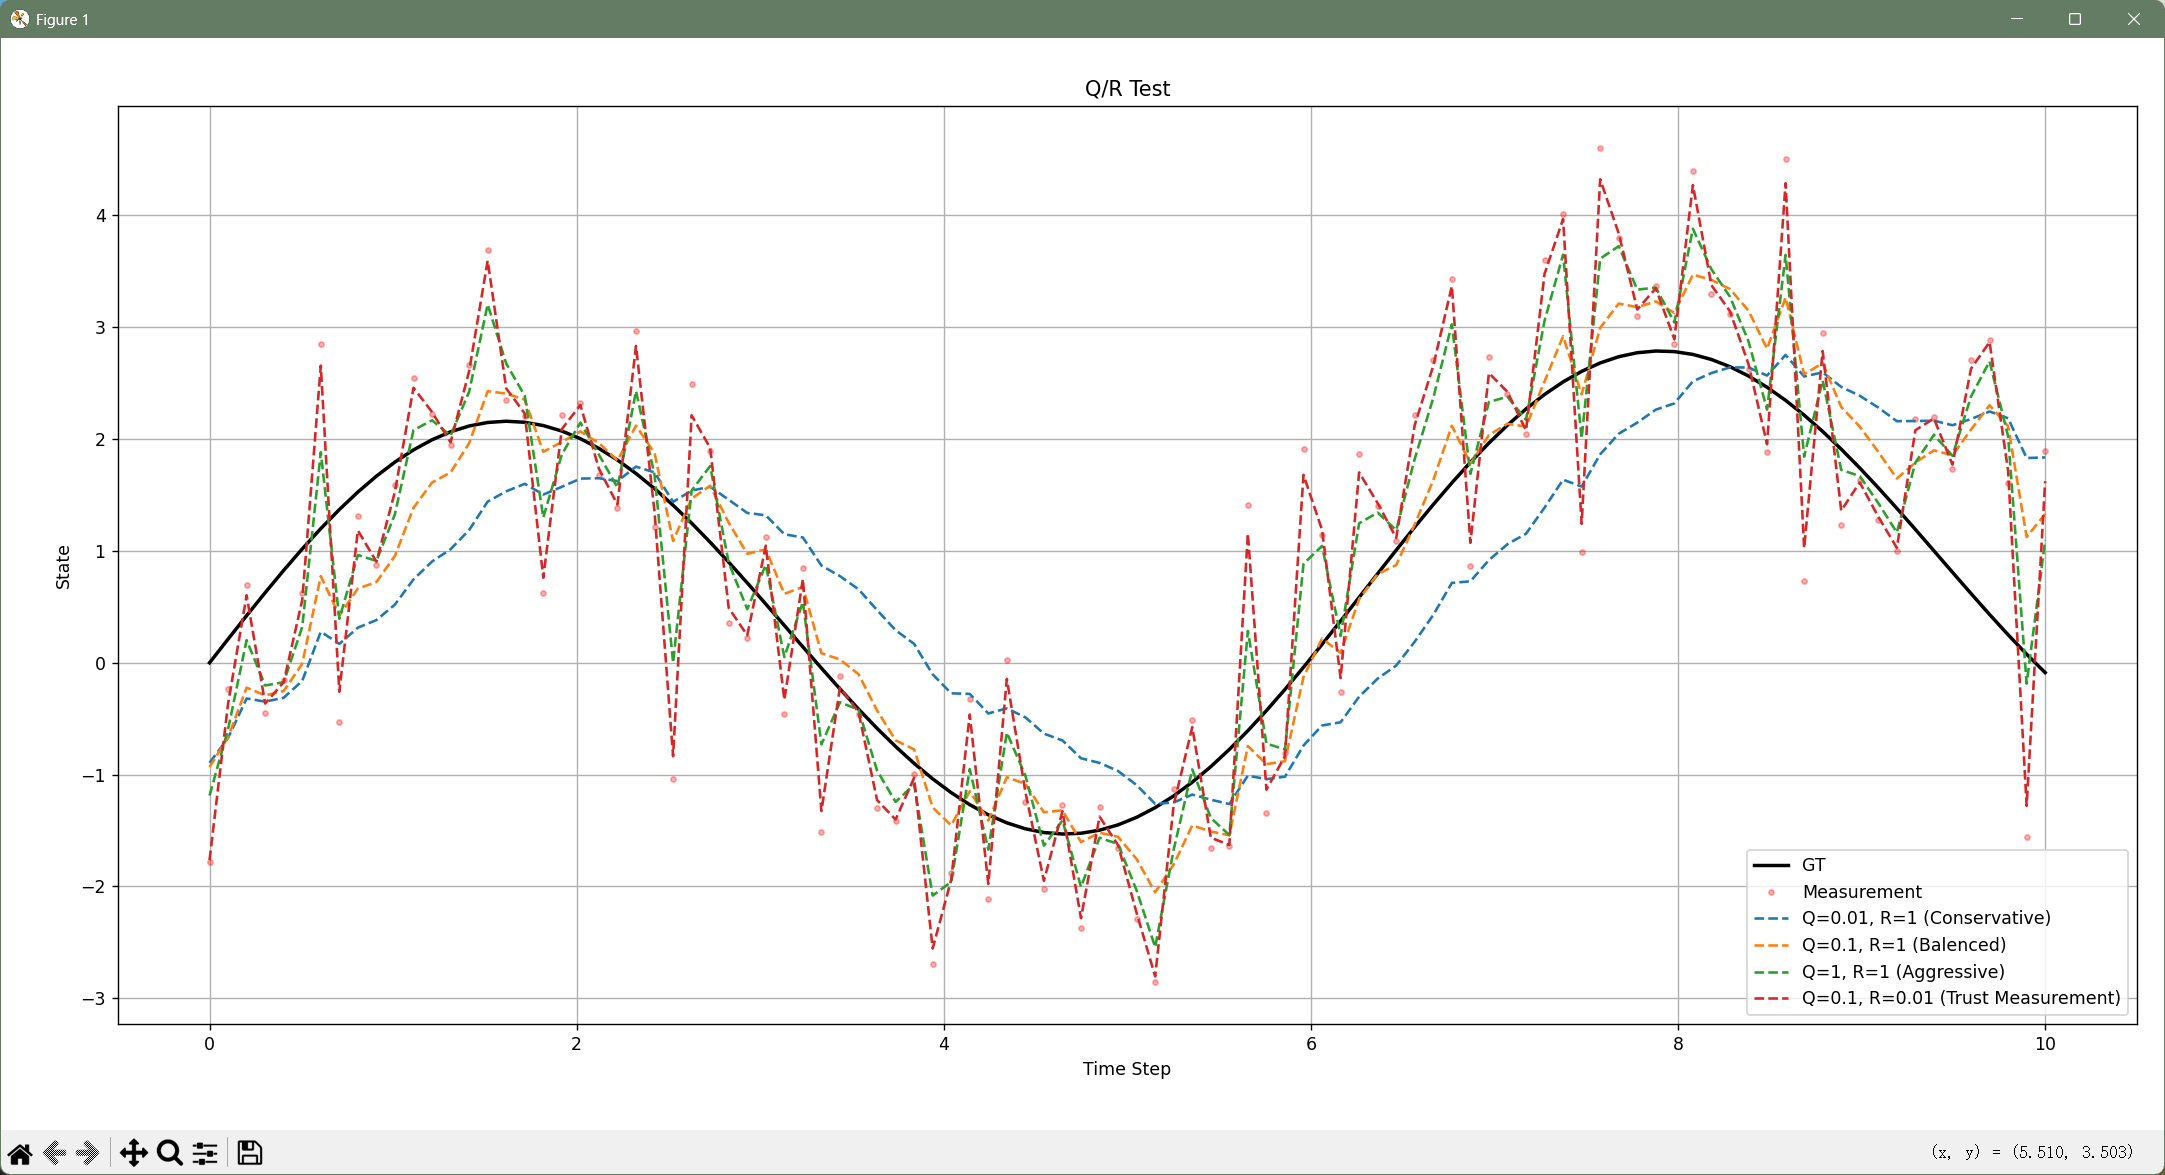This screenshot has height=1175, width=2165.
Task: Click the 'State' y-axis label
Action: 63,567
